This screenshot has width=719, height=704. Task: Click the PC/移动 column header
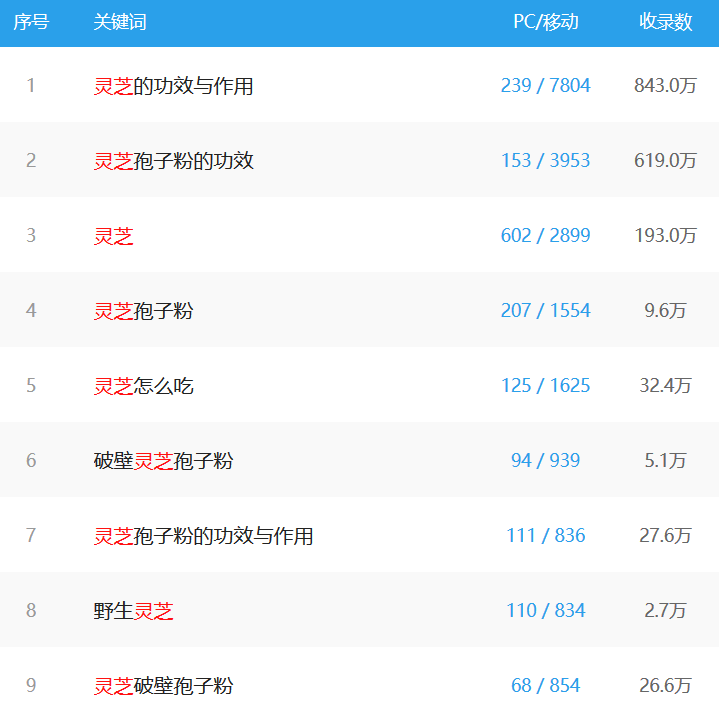546,22
